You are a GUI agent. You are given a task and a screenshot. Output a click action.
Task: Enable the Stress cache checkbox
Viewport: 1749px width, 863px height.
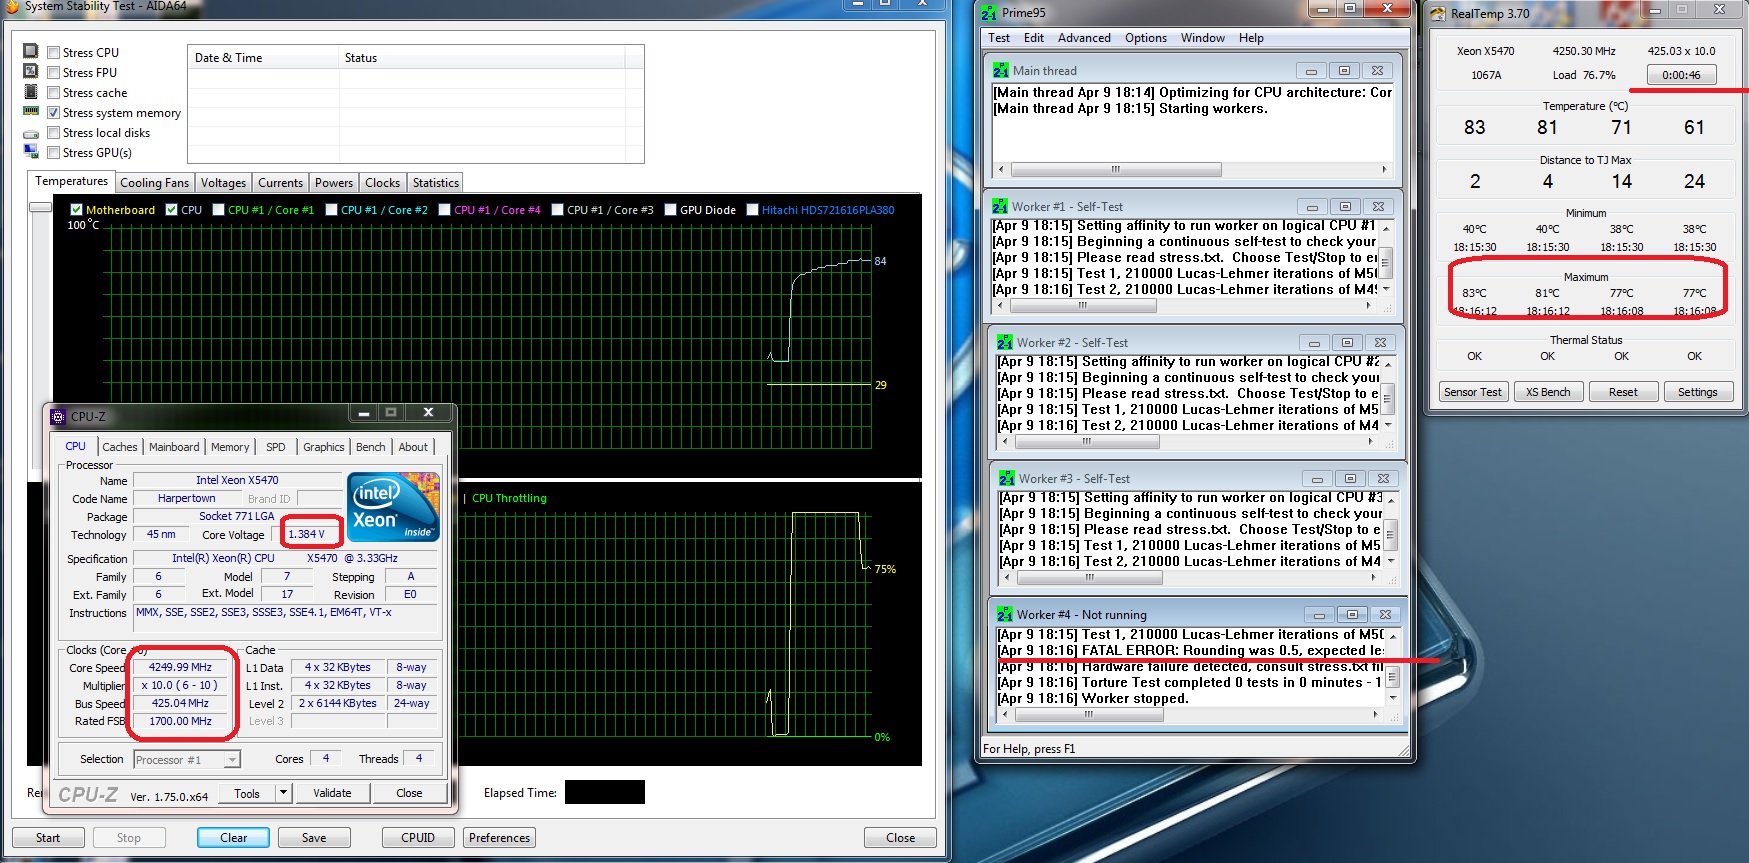pyautogui.click(x=54, y=92)
